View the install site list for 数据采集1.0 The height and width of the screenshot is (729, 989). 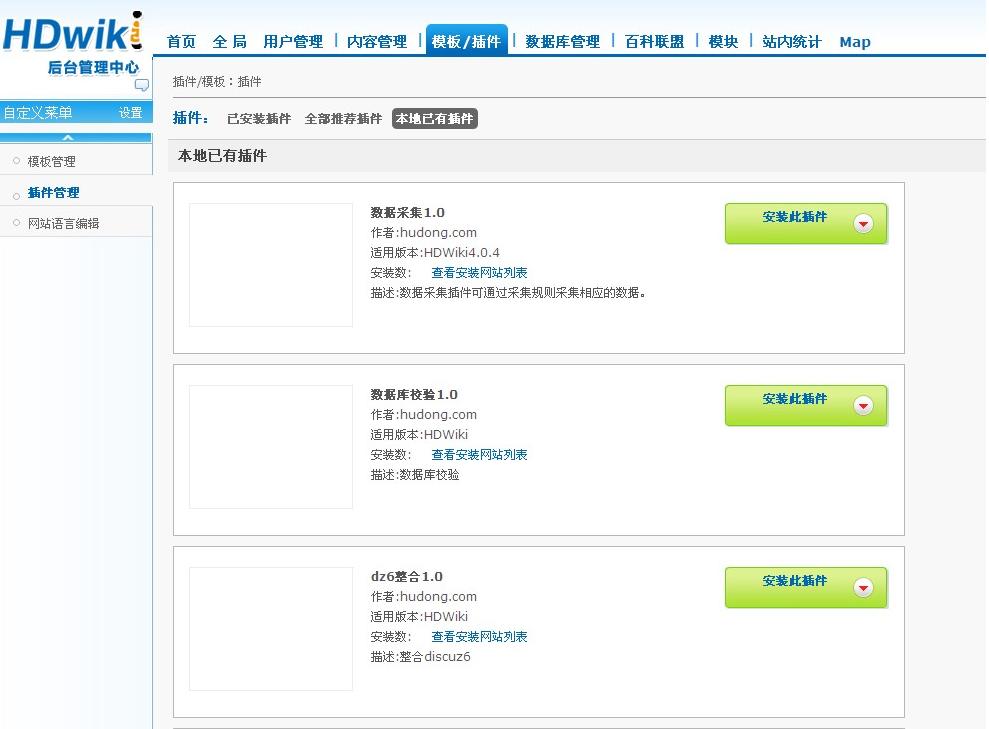pyautogui.click(x=479, y=272)
